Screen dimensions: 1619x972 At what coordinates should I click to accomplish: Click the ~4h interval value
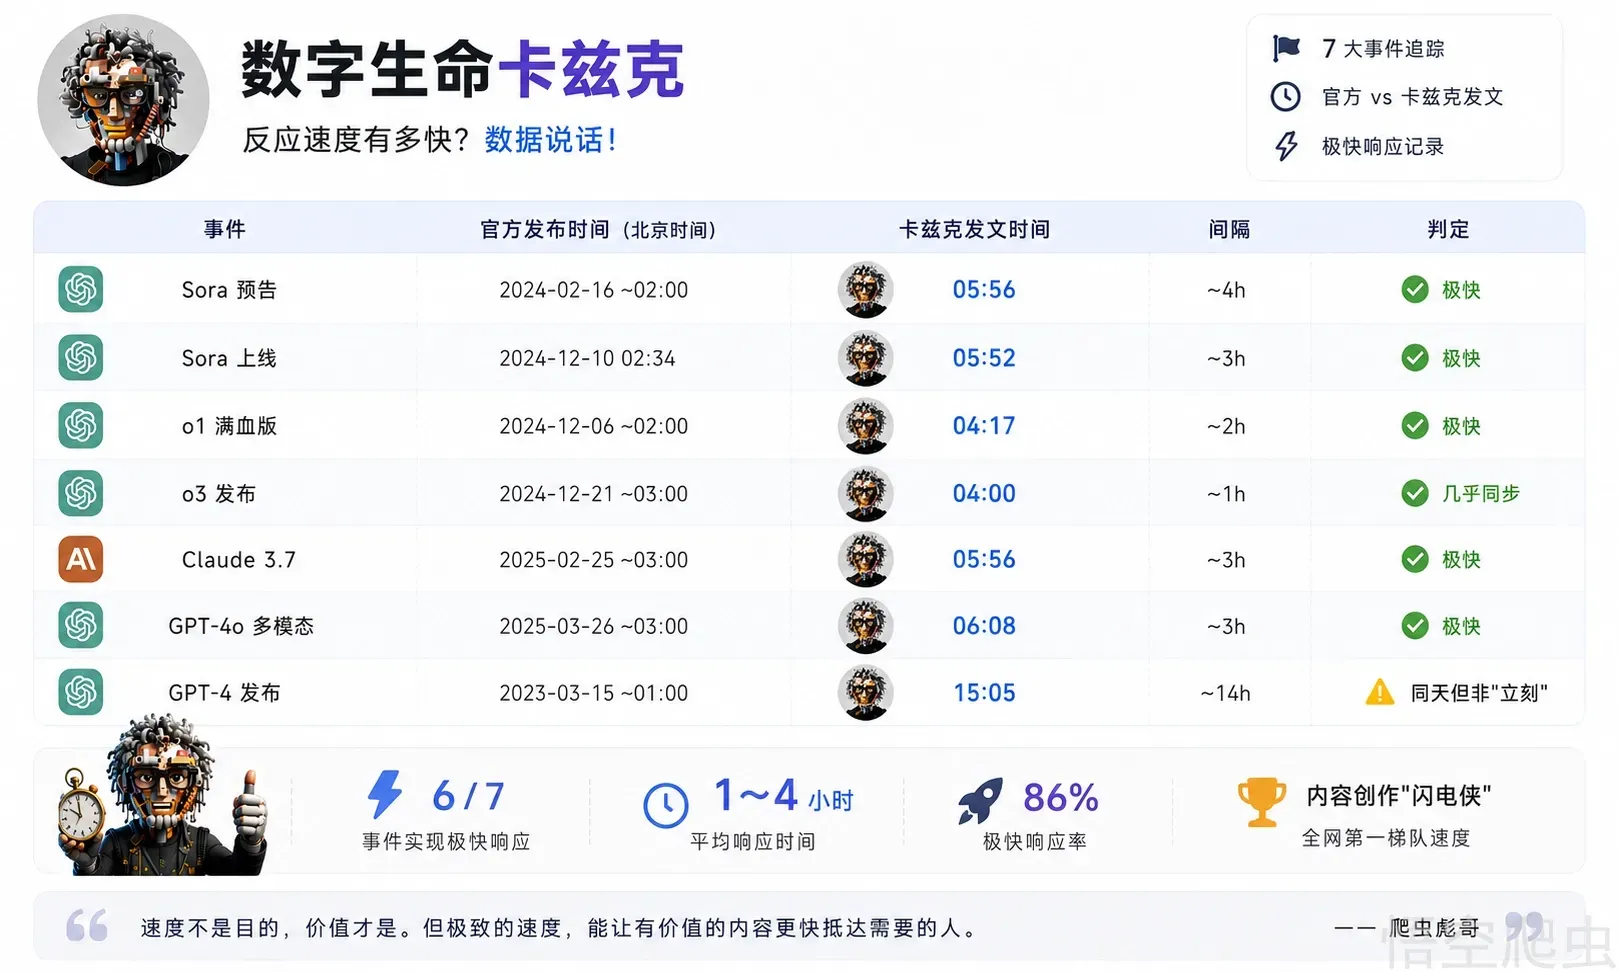pos(1226,290)
